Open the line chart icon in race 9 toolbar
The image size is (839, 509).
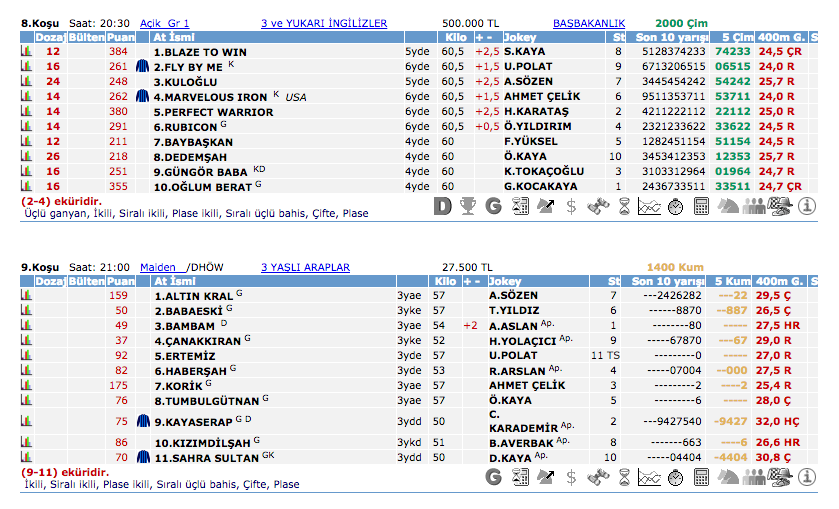tap(650, 477)
